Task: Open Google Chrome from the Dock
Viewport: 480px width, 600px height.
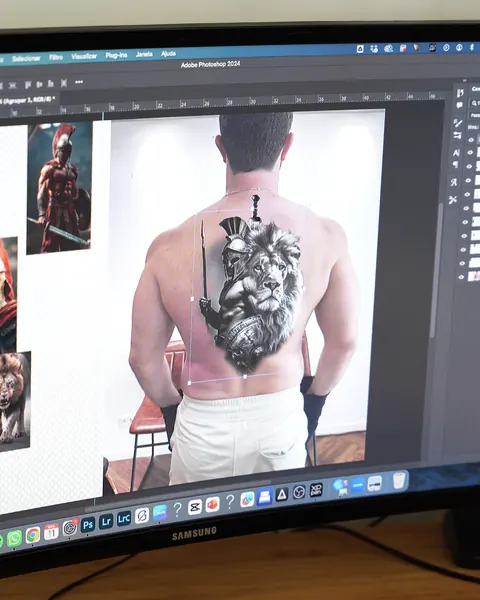Action: [x=33, y=535]
